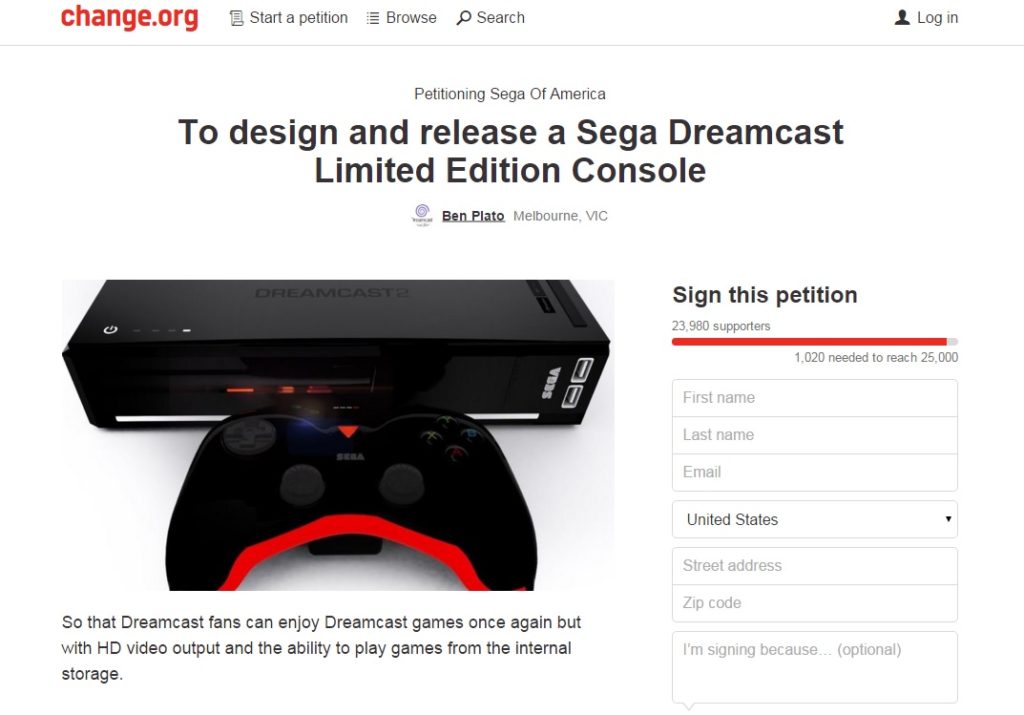This screenshot has width=1024, height=715.
Task: Open the Browse menu item
Action: (x=409, y=17)
